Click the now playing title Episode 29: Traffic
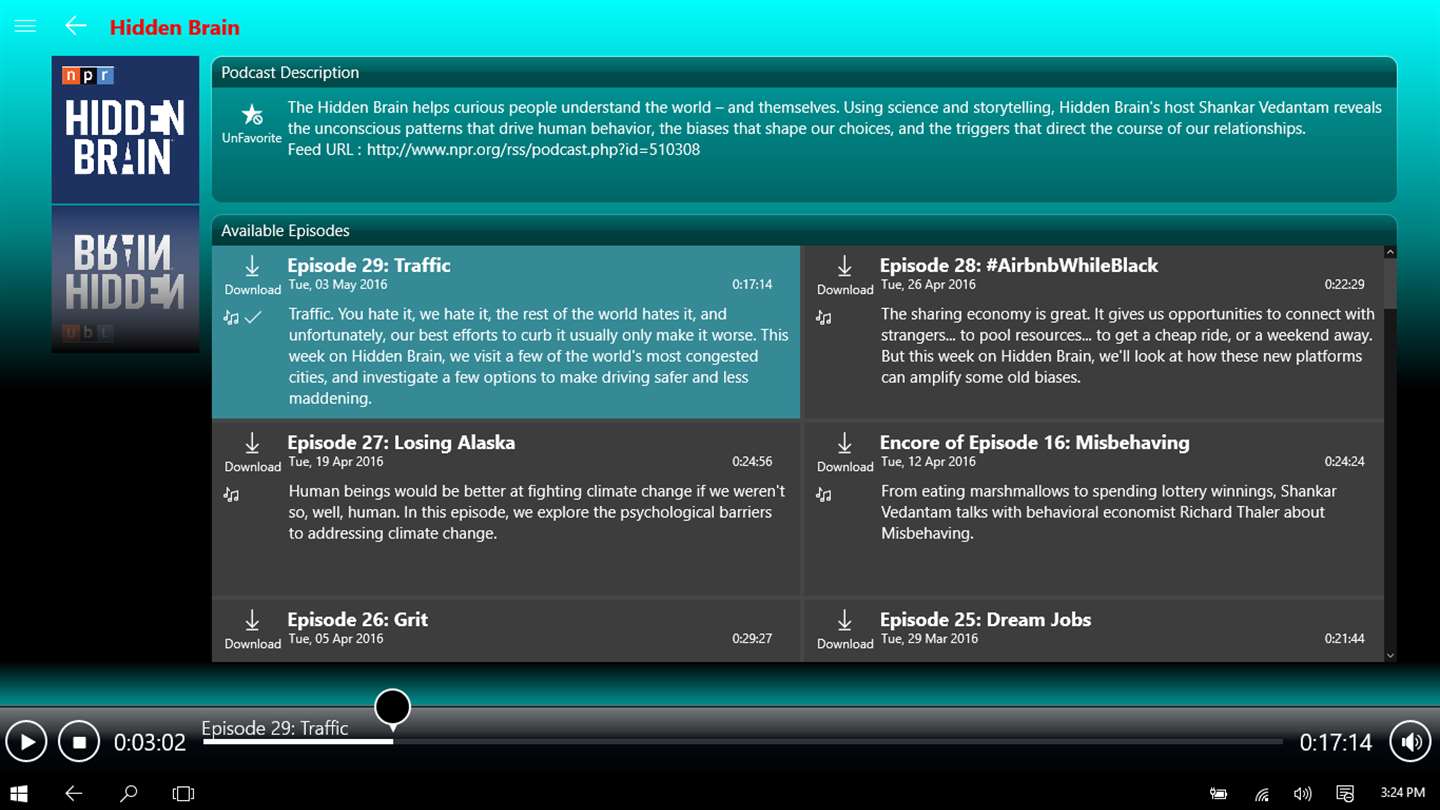 pyautogui.click(x=275, y=728)
